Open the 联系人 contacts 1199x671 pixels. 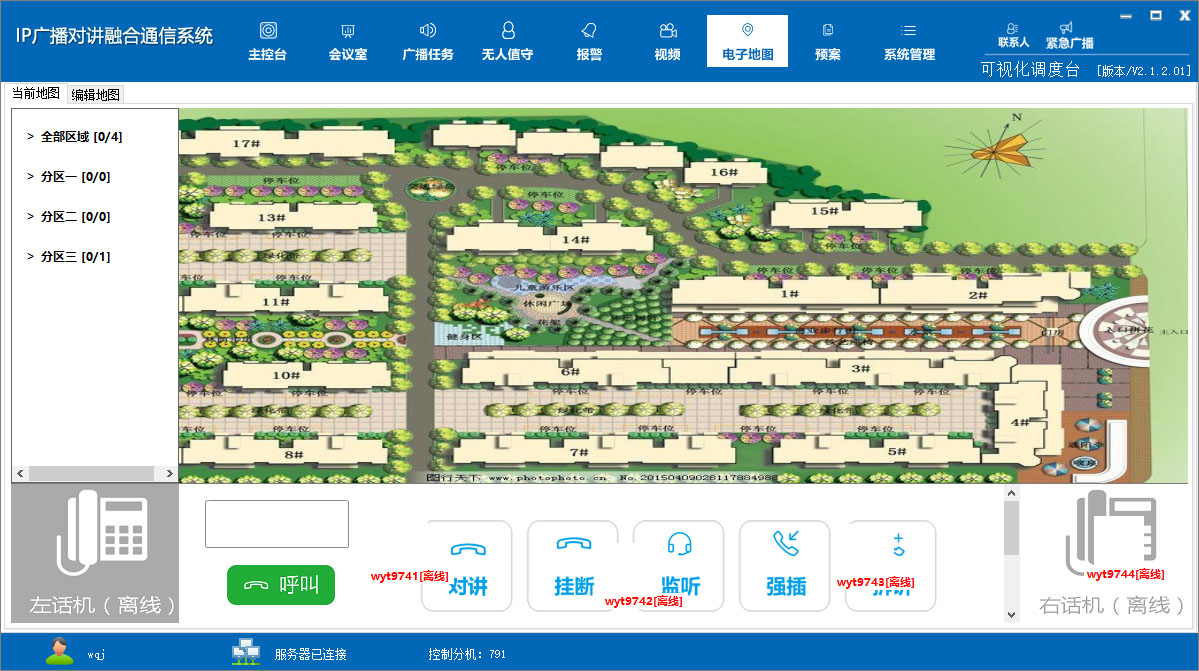tap(1013, 35)
